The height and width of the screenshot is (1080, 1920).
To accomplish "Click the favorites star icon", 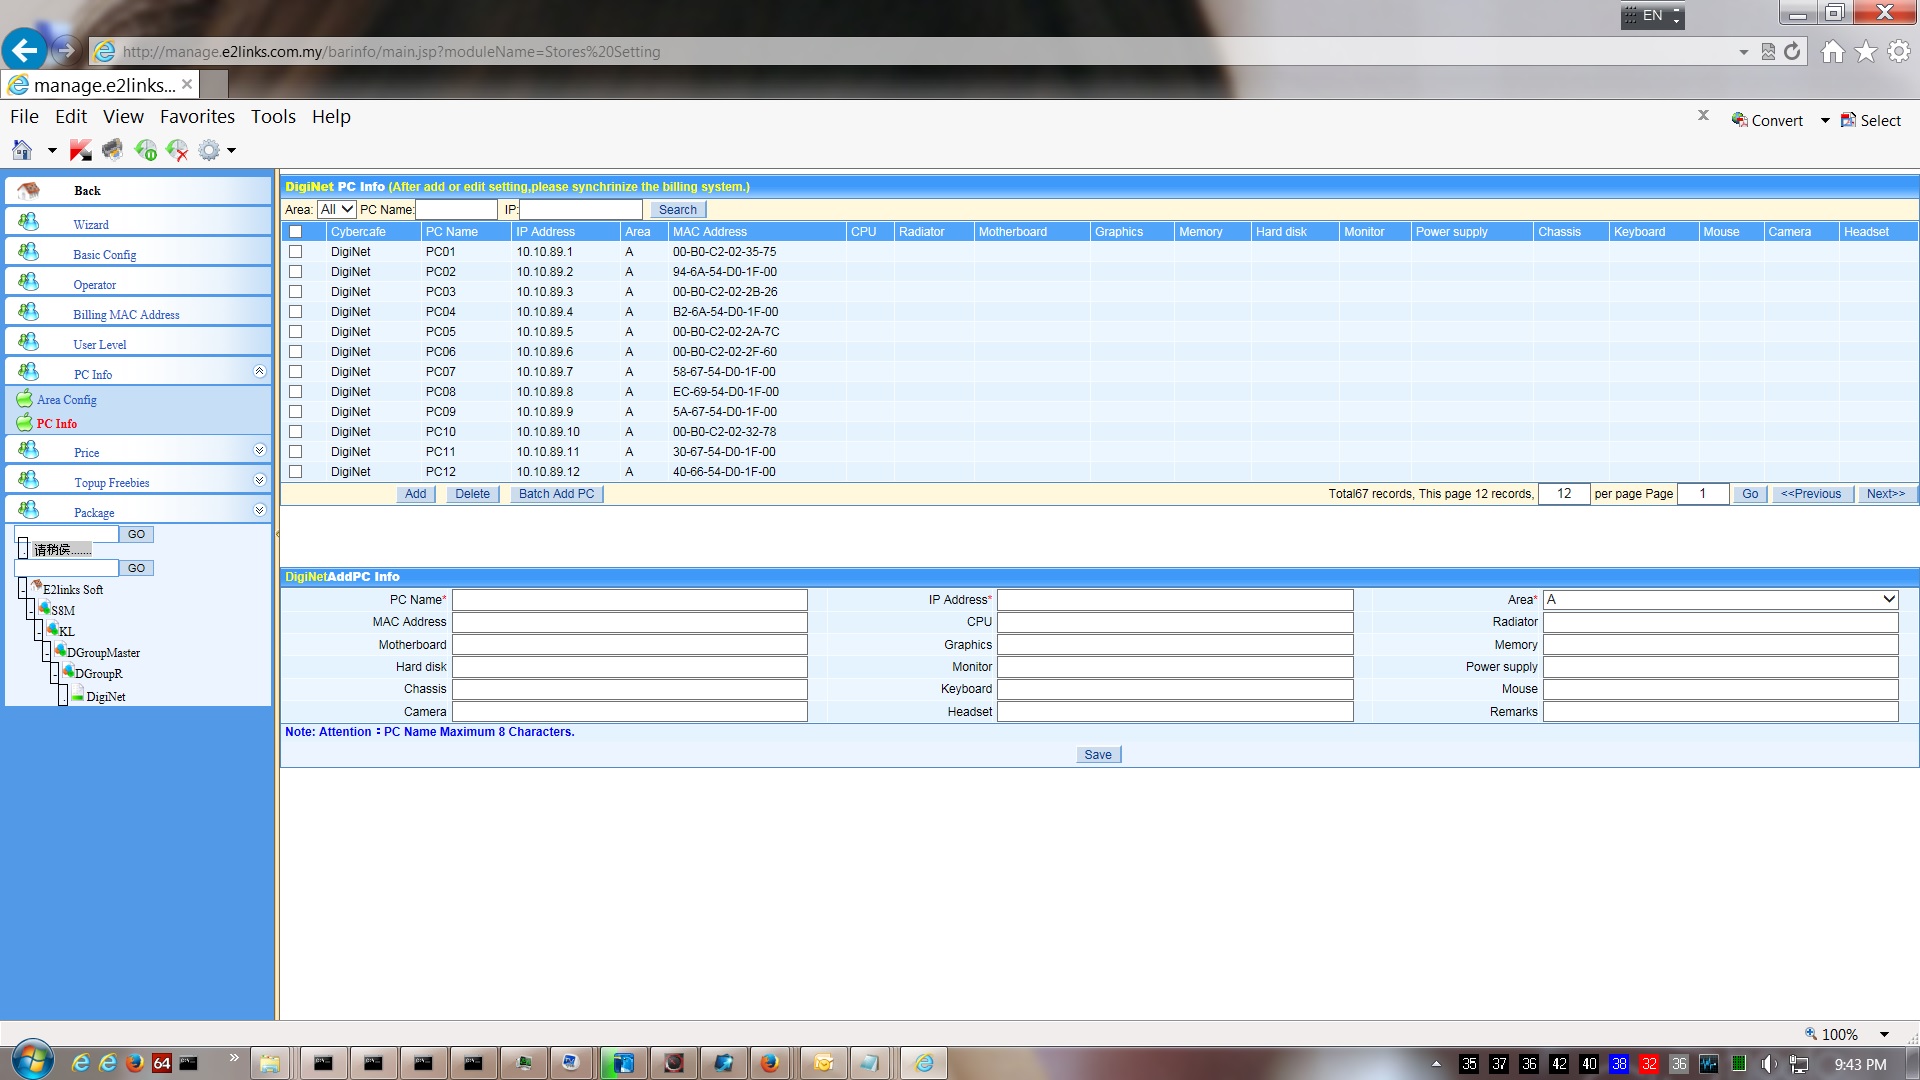I will click(x=1866, y=51).
